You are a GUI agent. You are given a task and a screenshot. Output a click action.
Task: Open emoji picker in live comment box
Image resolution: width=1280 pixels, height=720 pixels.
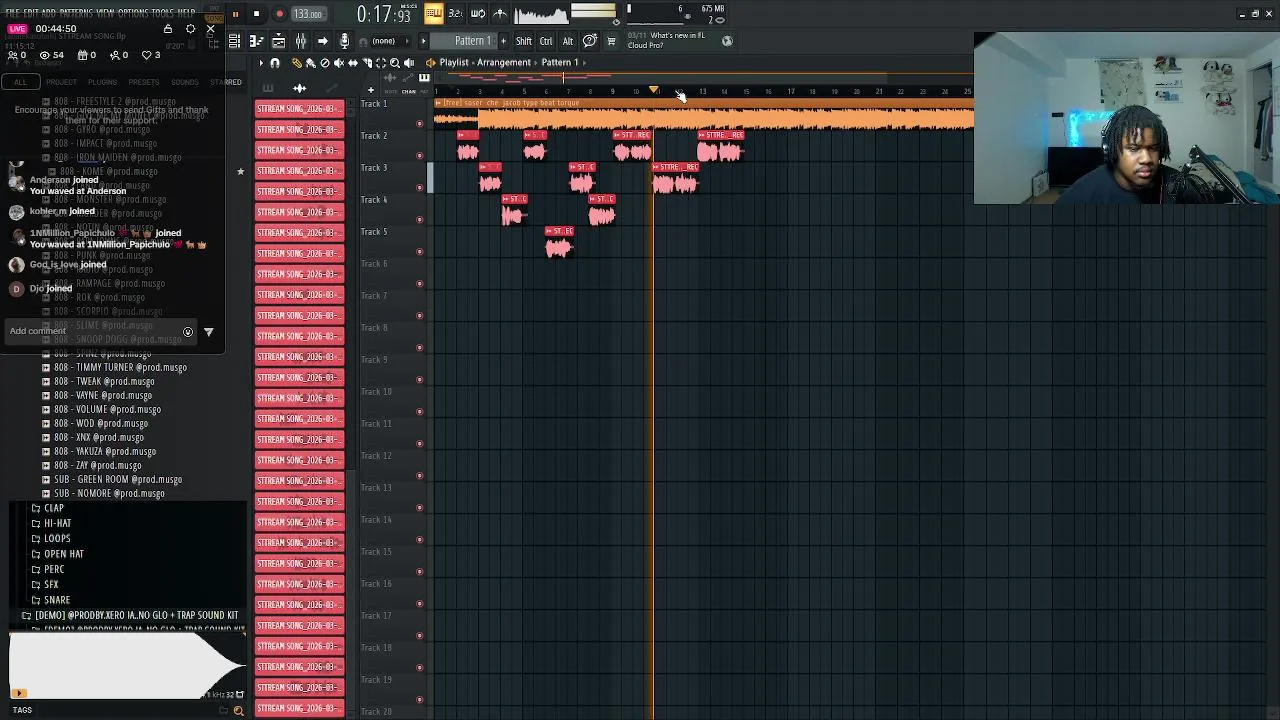187,331
